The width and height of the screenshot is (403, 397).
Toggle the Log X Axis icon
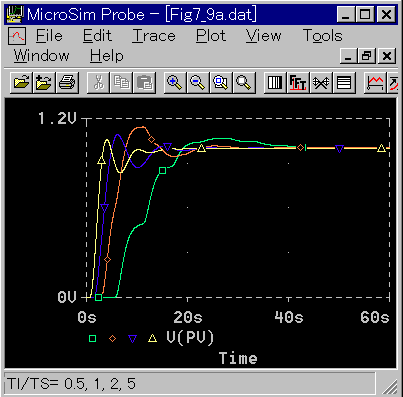[275, 82]
